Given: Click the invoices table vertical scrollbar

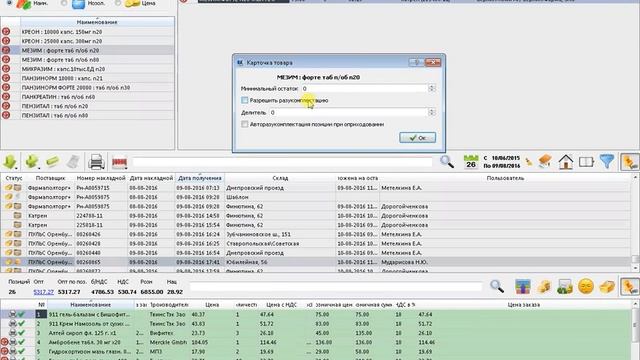Looking at the screenshot, I should (x=635, y=223).
